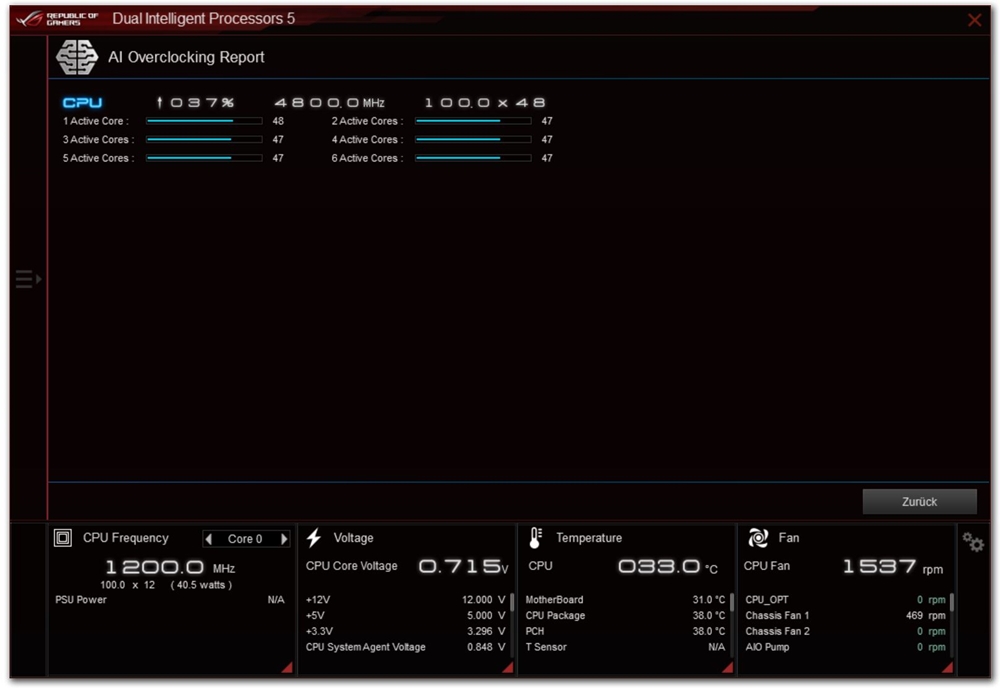Click the 3 Active Cores ratio bar
This screenshot has width=1000, height=688.
pyautogui.click(x=204, y=139)
